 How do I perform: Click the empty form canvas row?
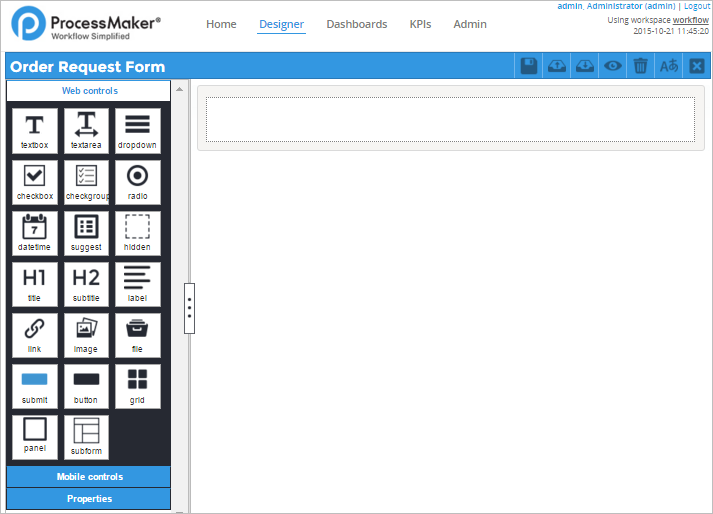pos(450,119)
